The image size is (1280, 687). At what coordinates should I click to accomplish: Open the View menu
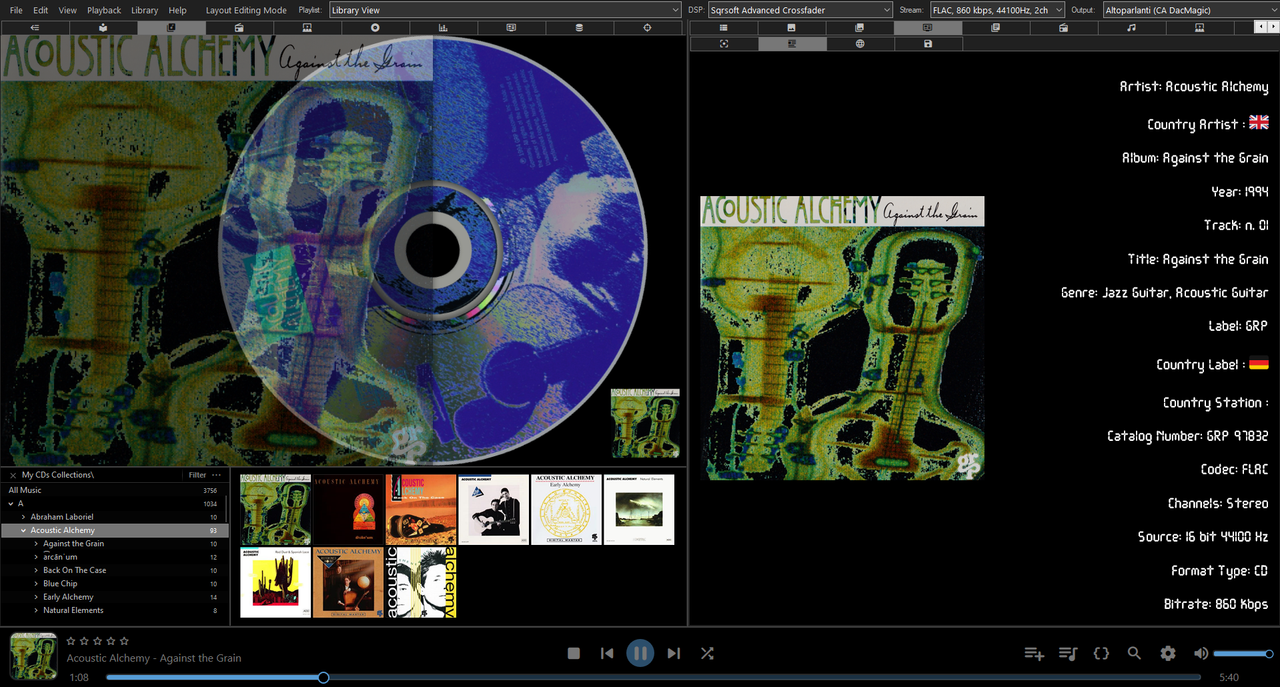coord(67,10)
